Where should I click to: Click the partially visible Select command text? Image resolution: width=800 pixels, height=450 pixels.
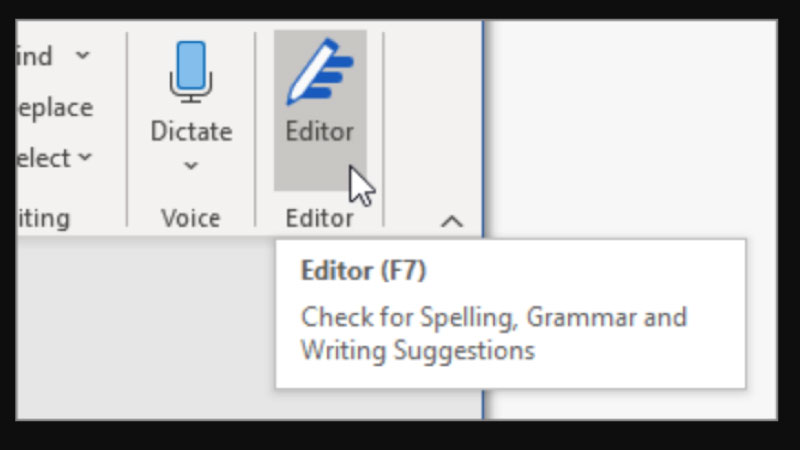coord(43,158)
